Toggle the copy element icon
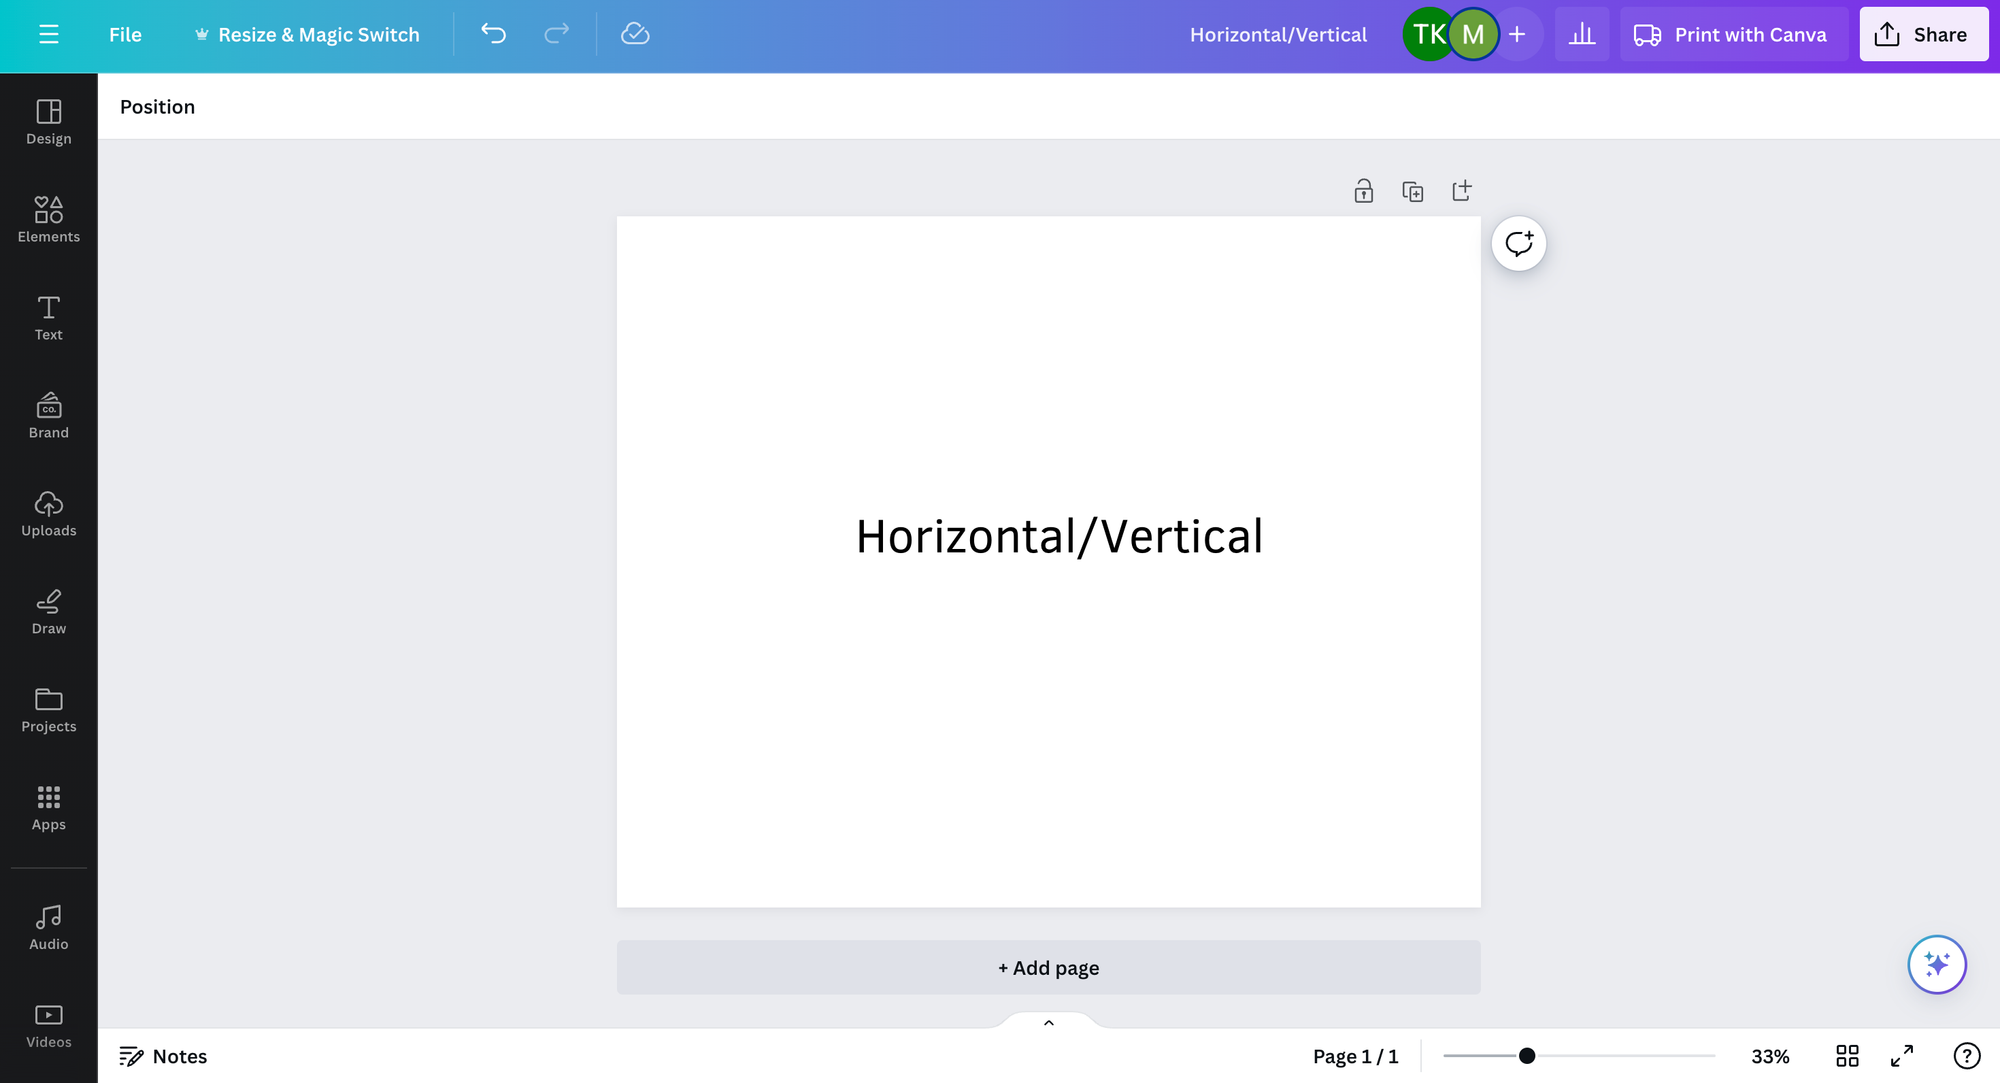 (1412, 189)
